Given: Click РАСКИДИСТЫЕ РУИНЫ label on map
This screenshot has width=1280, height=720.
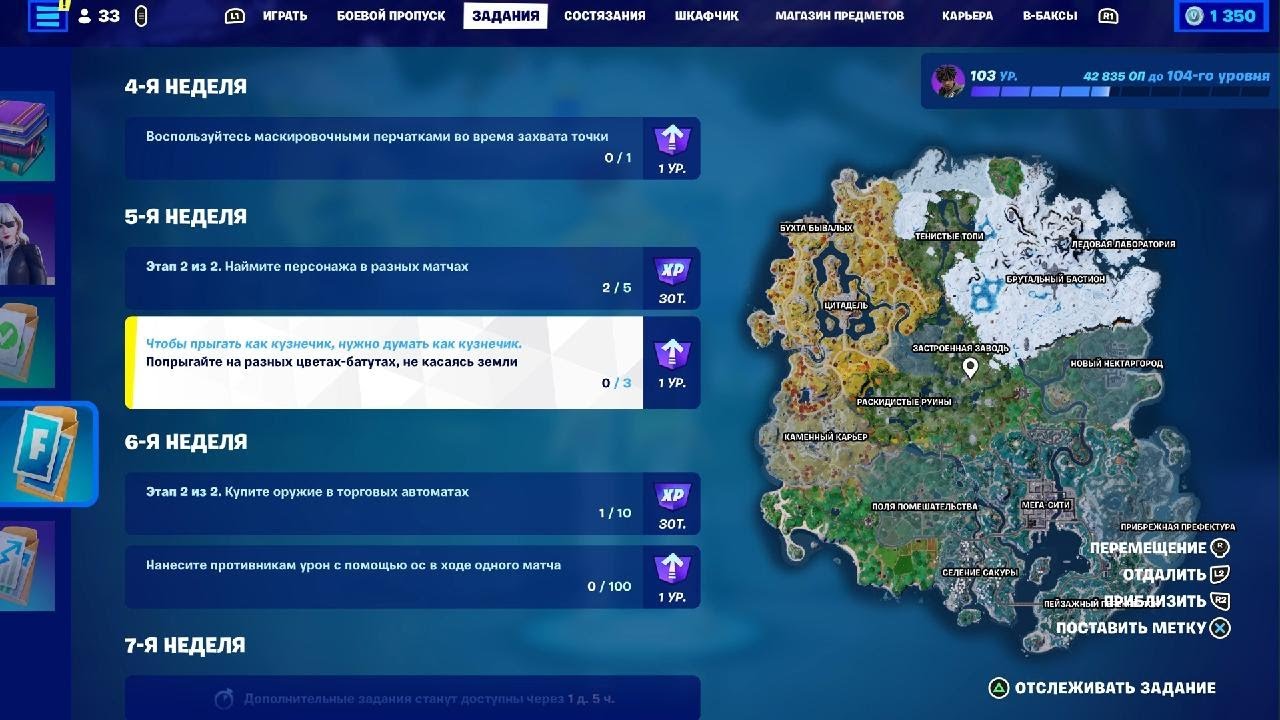Looking at the screenshot, I should pyautogui.click(x=904, y=402).
